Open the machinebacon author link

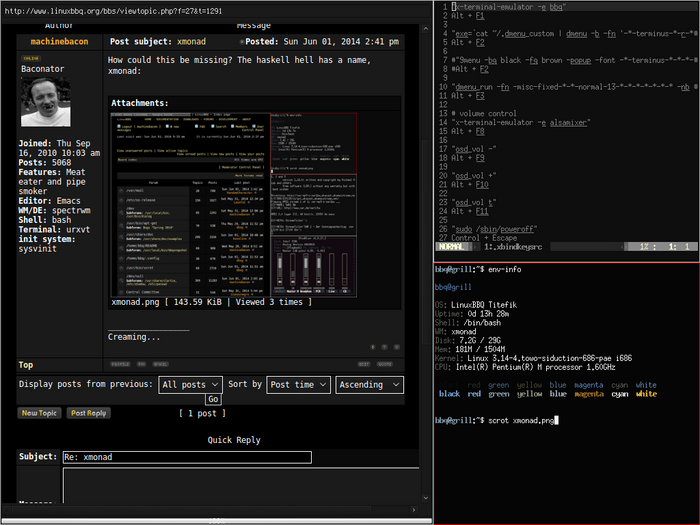coord(59,43)
